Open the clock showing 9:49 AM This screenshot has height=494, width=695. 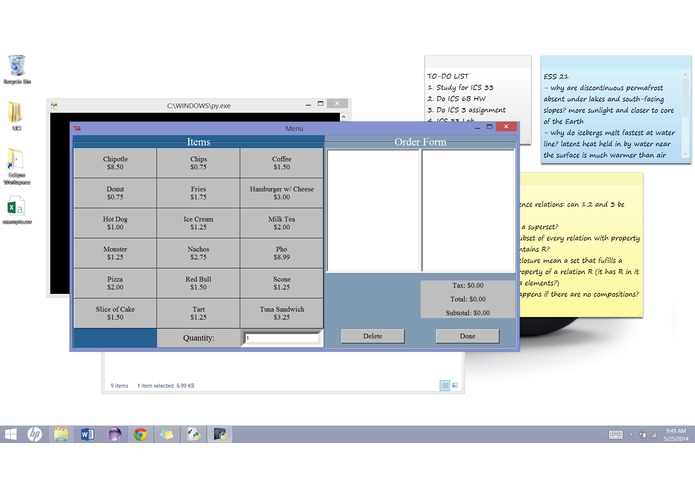point(675,435)
